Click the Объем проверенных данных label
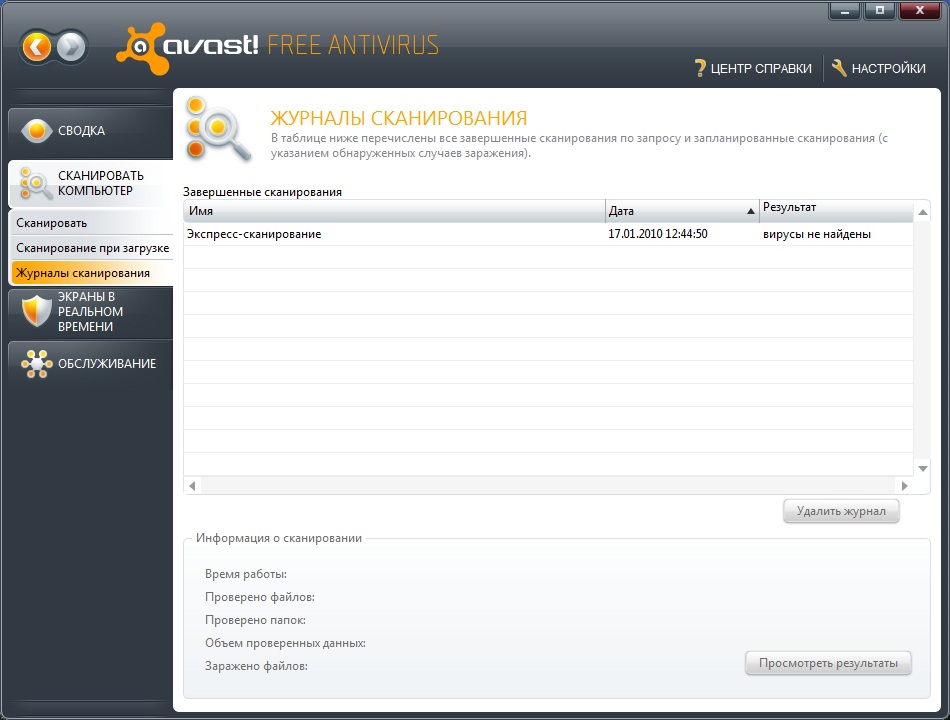 pyautogui.click(x=285, y=643)
